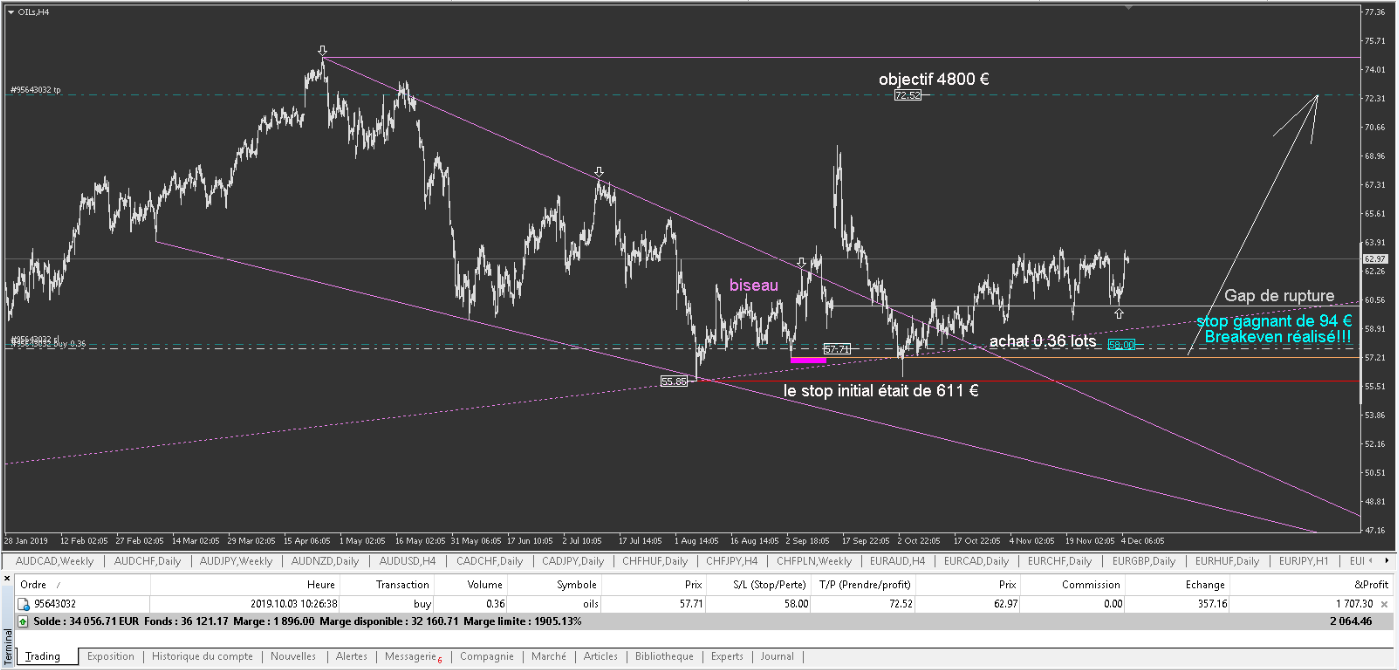Open the Experts terminal tab

[727, 657]
